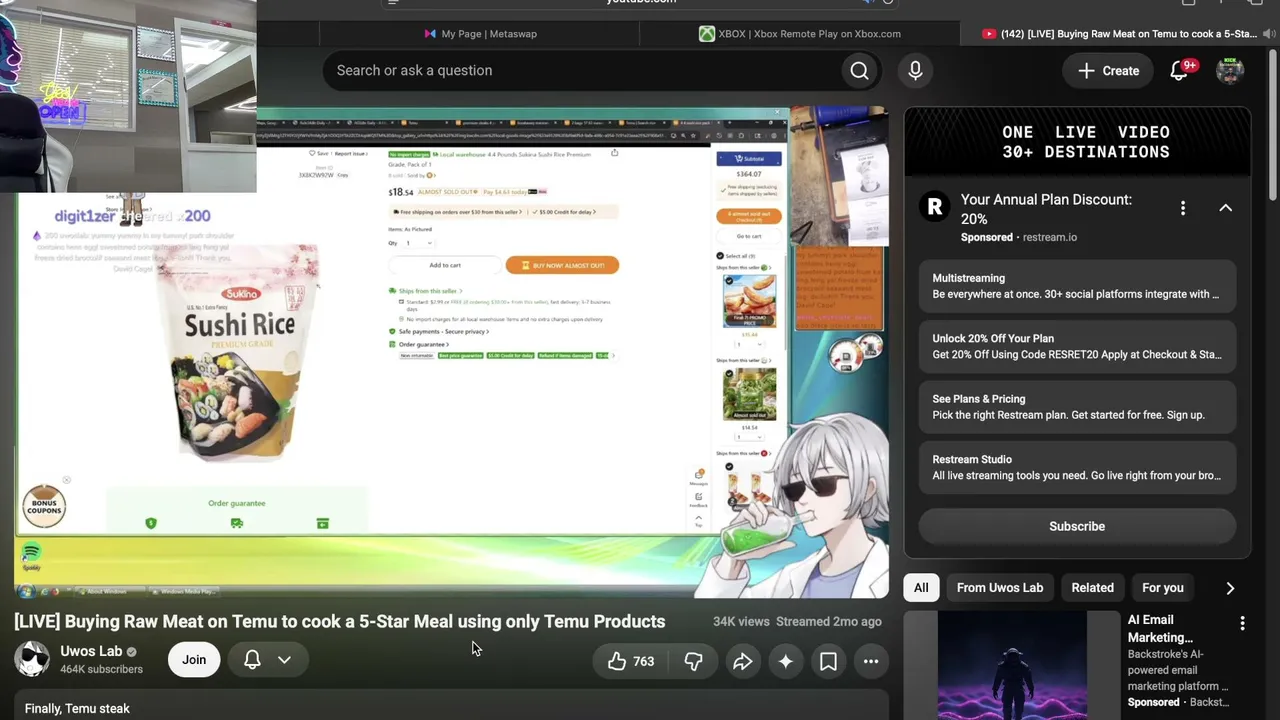Click the 'Finally, Temu steak' description text
The height and width of the screenshot is (720, 1280).
(77, 709)
